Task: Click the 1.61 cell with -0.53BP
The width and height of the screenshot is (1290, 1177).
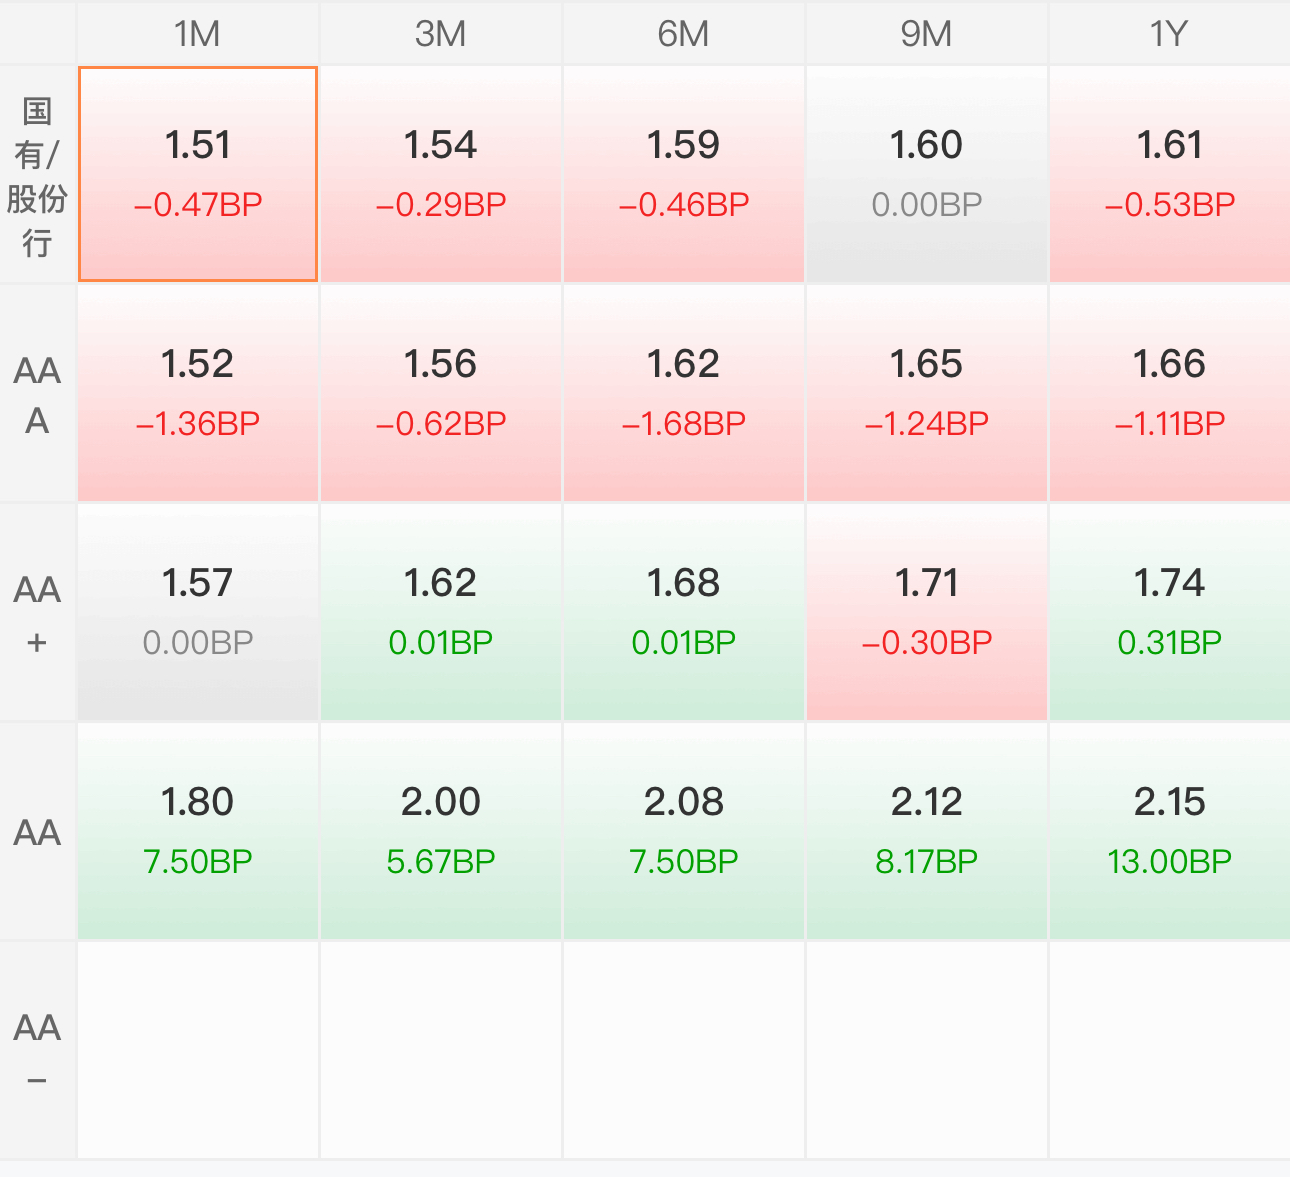Action: [x=1170, y=175]
